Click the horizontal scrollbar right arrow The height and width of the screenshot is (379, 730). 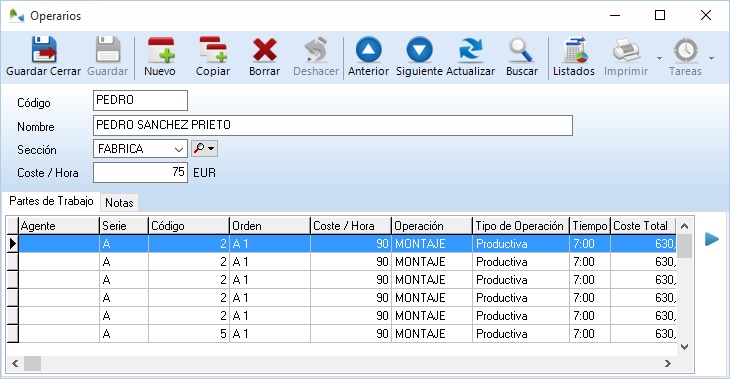(668, 363)
